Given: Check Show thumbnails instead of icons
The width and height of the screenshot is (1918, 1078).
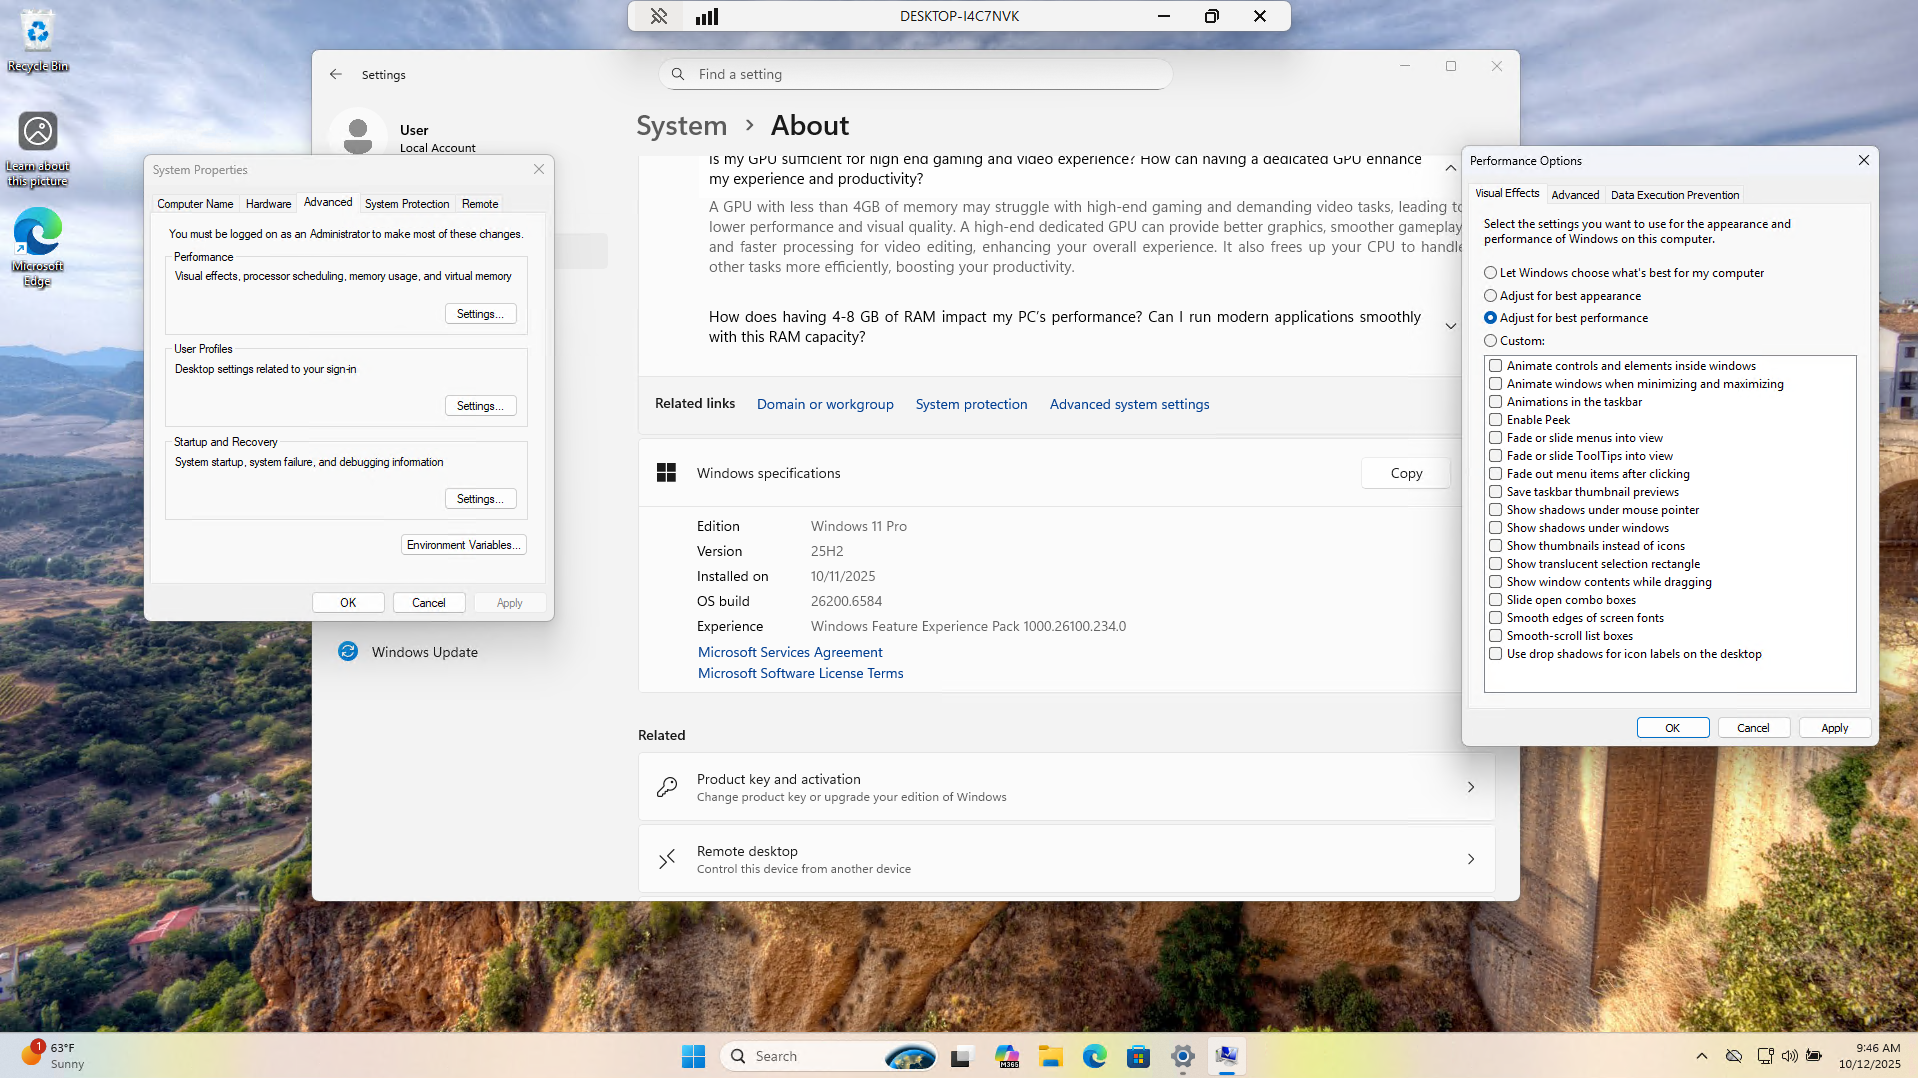Looking at the screenshot, I should (x=1496, y=546).
